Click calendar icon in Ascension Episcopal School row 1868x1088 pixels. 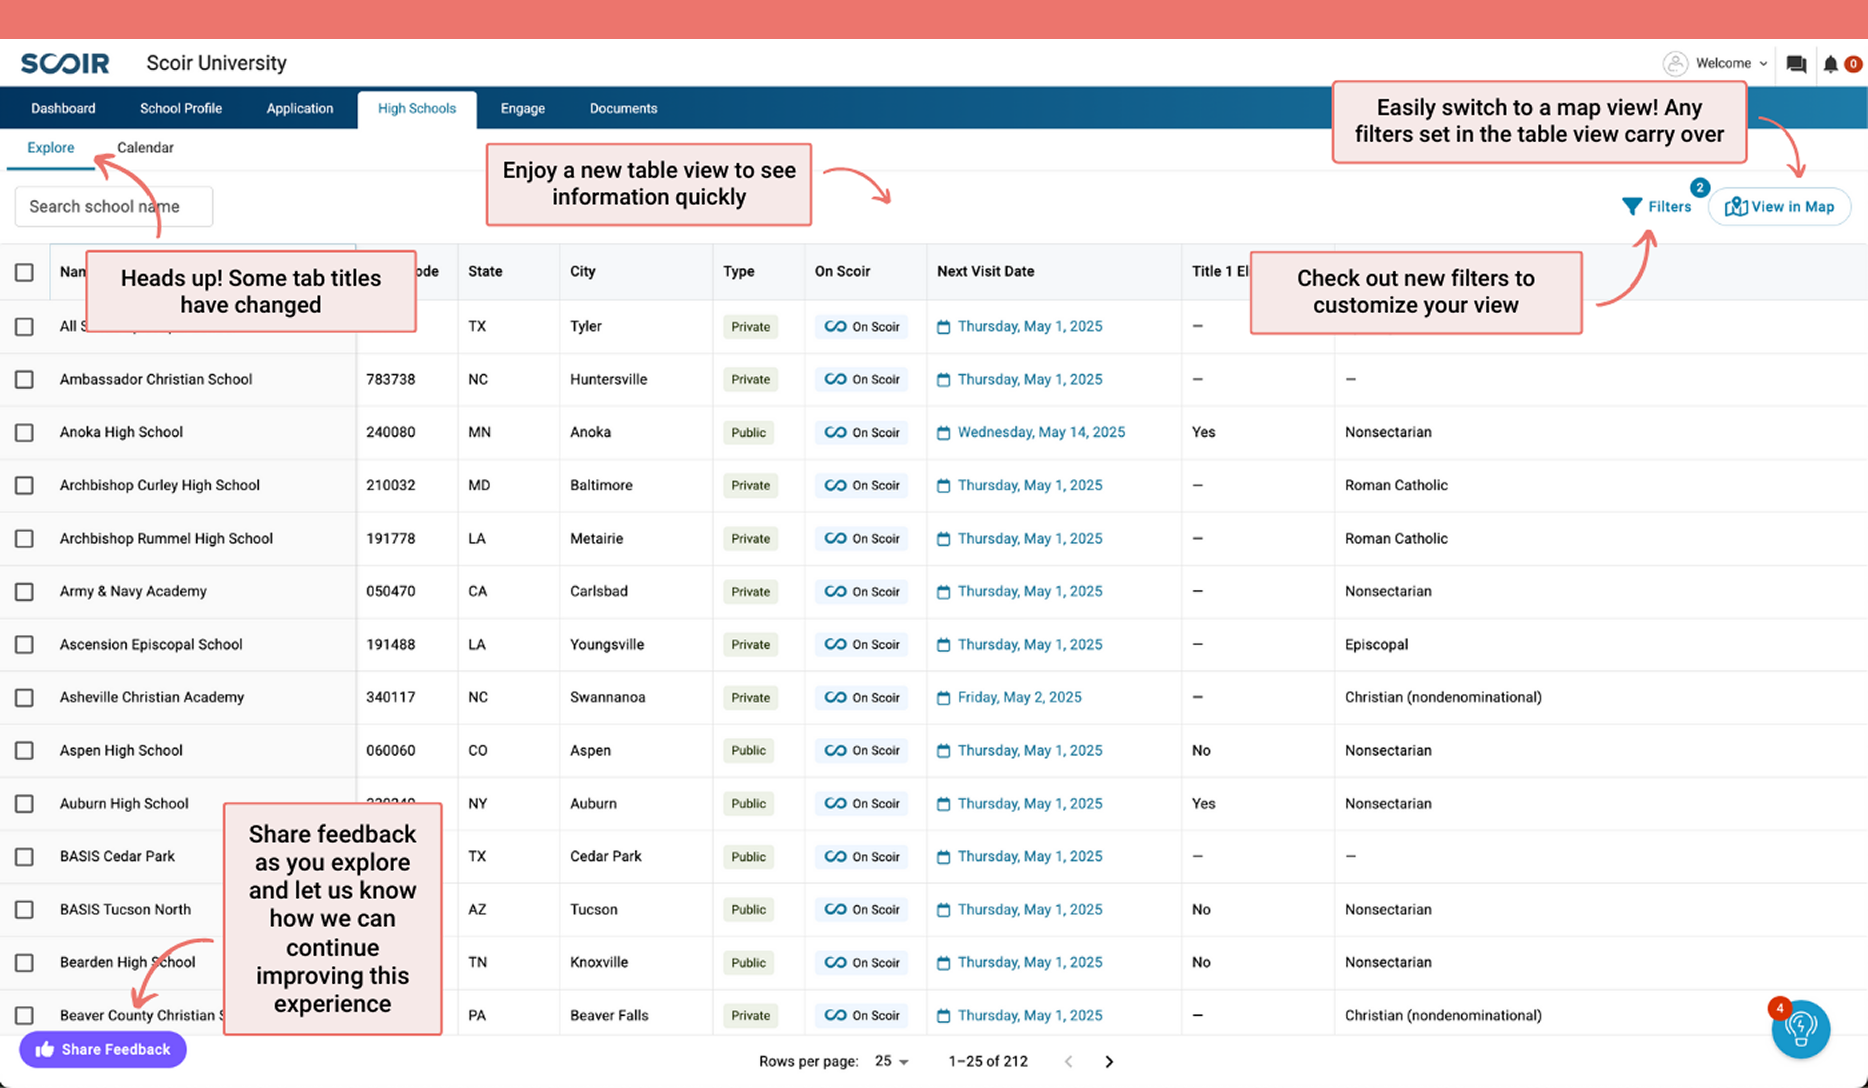tap(943, 645)
